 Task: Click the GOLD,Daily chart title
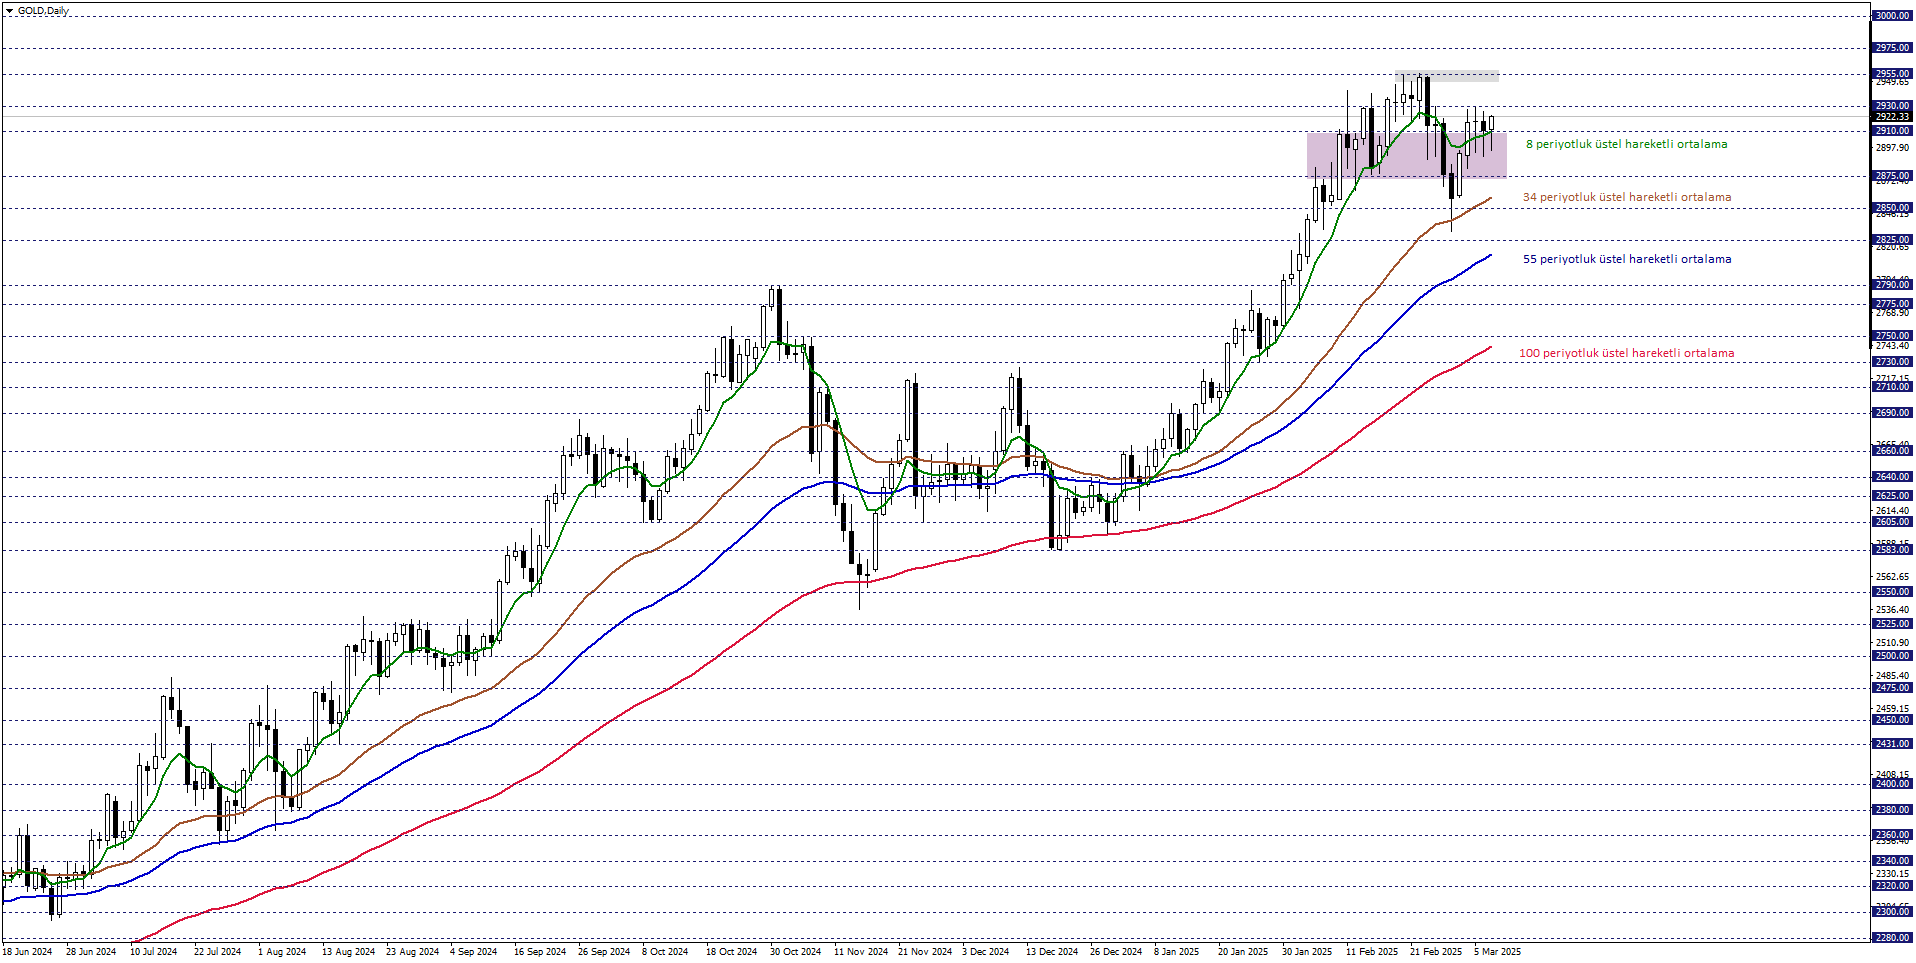(43, 11)
